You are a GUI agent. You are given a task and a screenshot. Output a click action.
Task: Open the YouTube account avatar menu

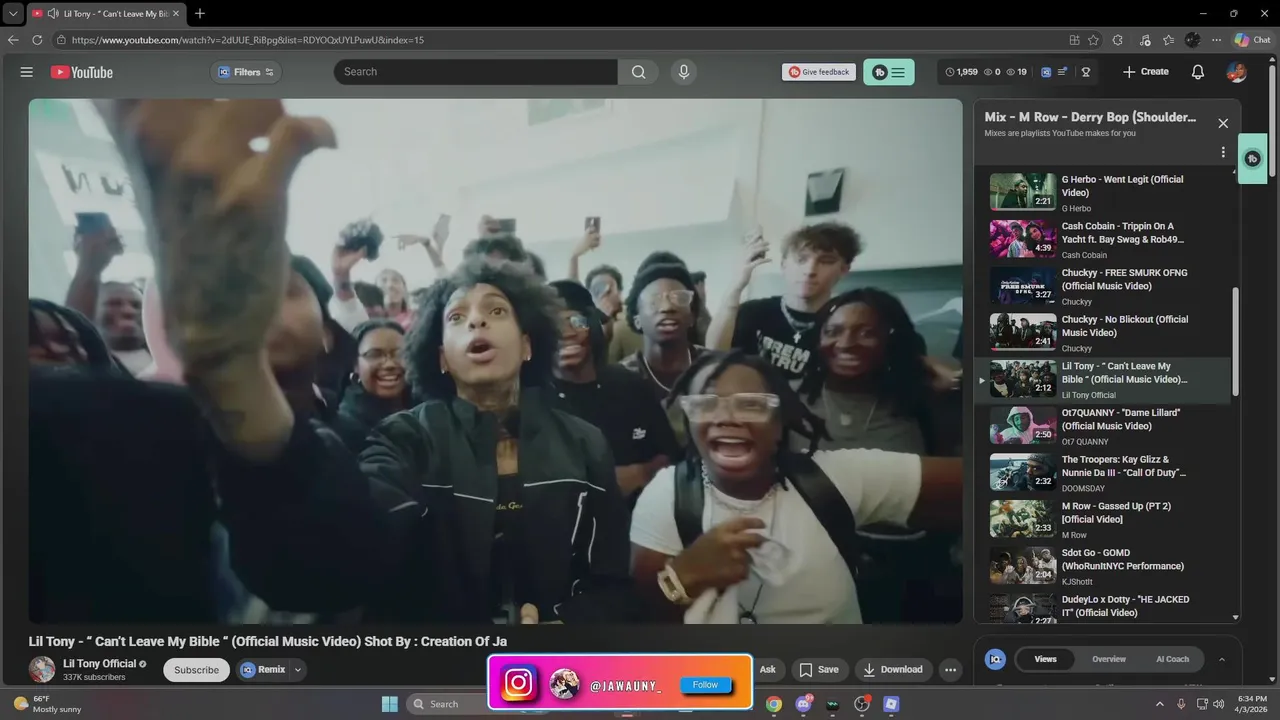(x=1237, y=72)
